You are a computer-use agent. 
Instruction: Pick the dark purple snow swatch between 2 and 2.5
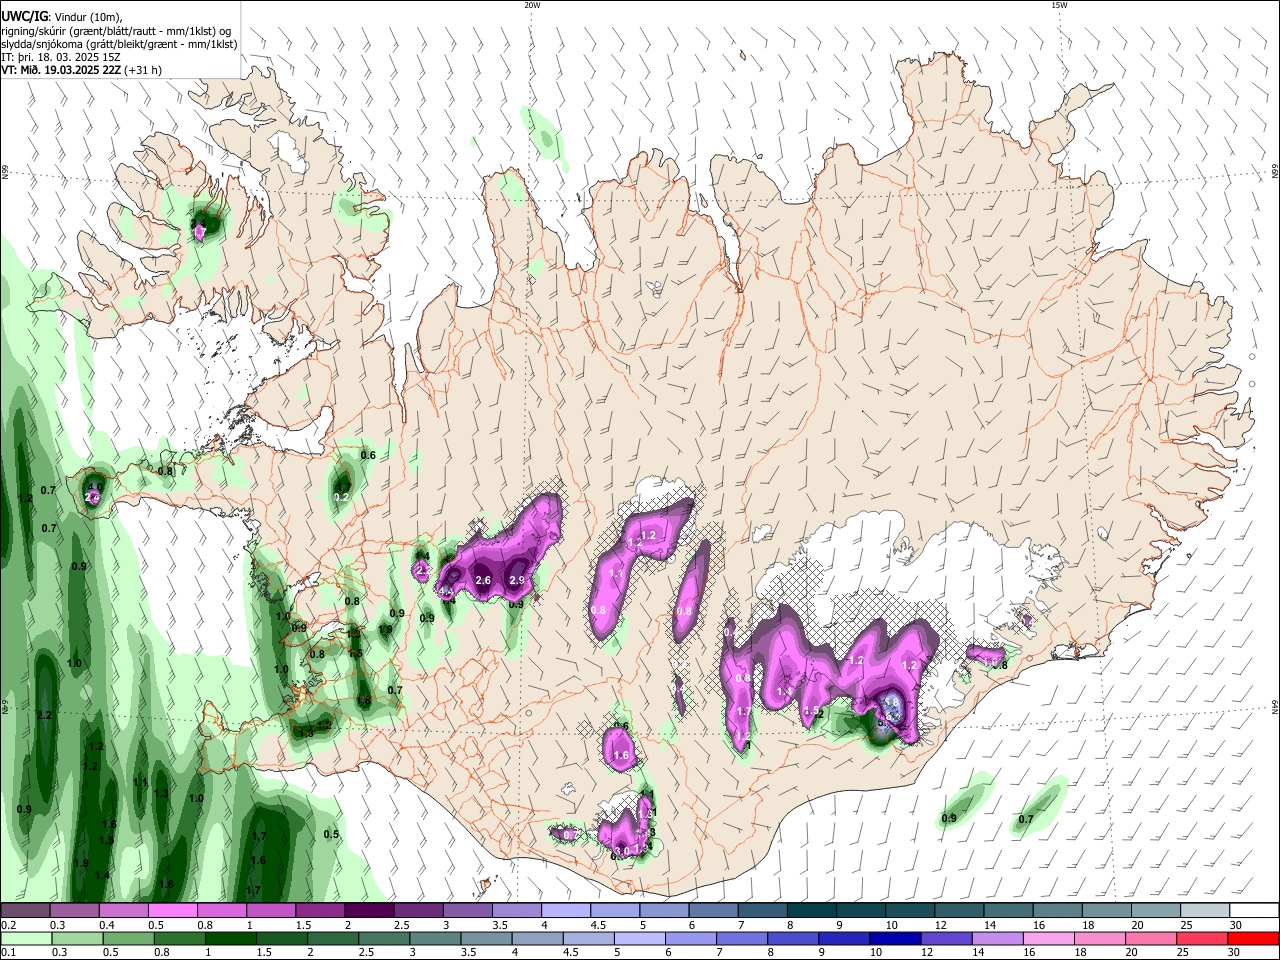coord(369,911)
